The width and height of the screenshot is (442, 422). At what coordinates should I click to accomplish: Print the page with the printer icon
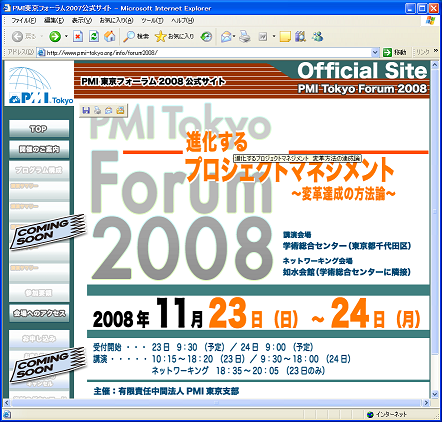pos(245,36)
